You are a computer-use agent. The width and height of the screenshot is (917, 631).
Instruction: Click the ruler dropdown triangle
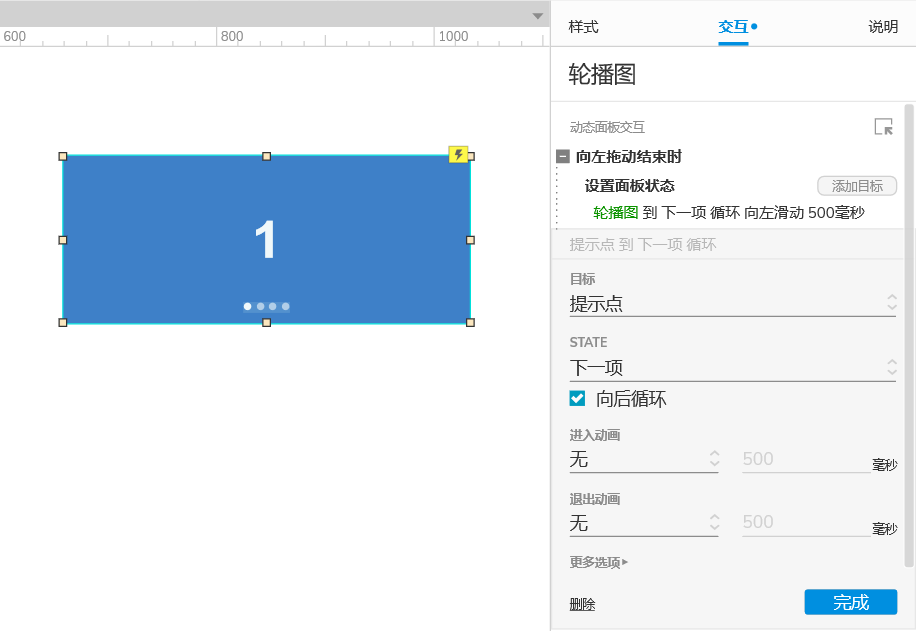pyautogui.click(x=537, y=16)
